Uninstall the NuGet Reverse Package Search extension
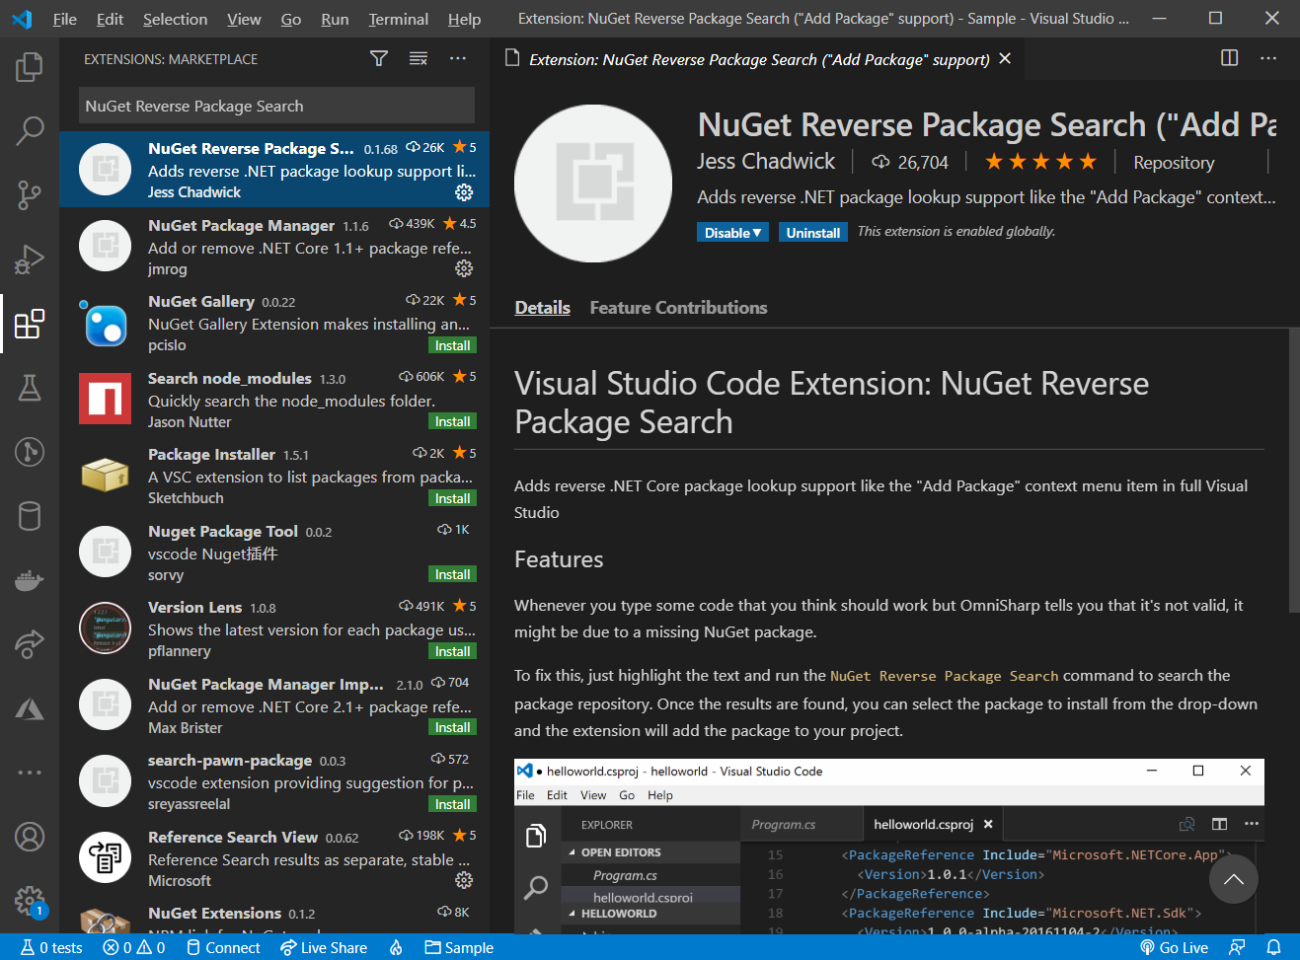 (x=813, y=232)
